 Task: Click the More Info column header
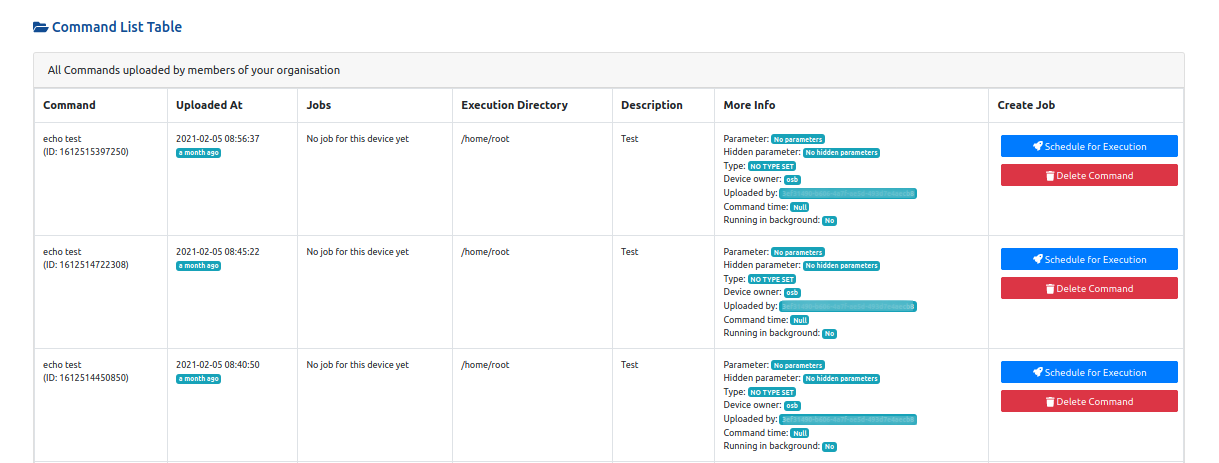(749, 105)
